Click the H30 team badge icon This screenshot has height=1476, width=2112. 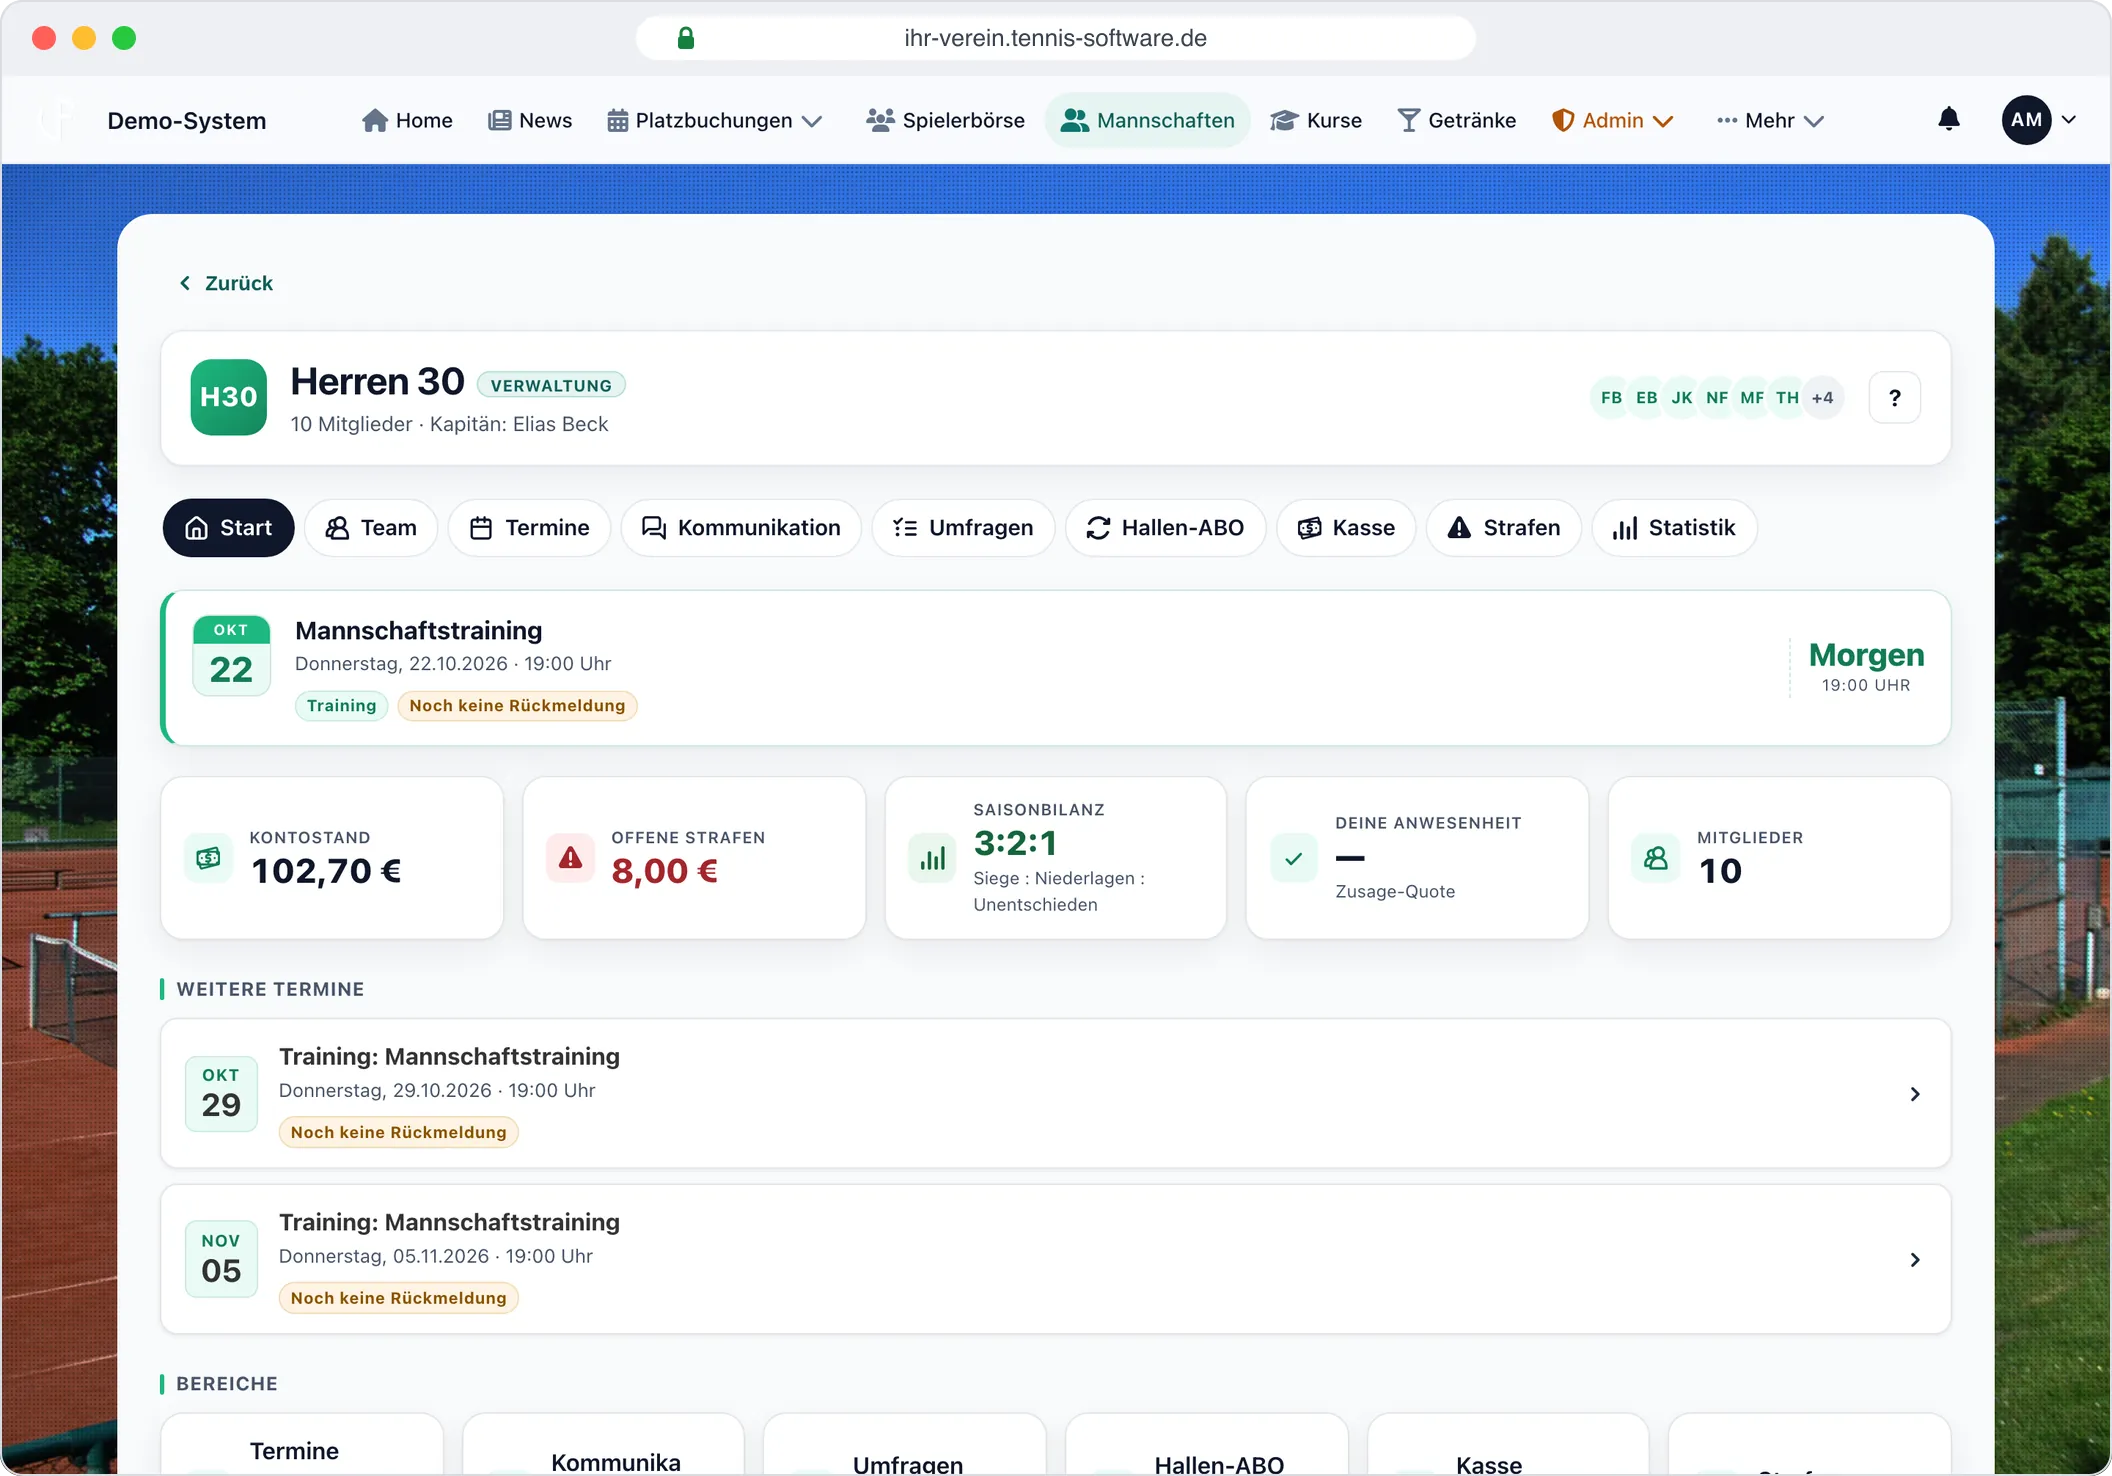tap(229, 397)
